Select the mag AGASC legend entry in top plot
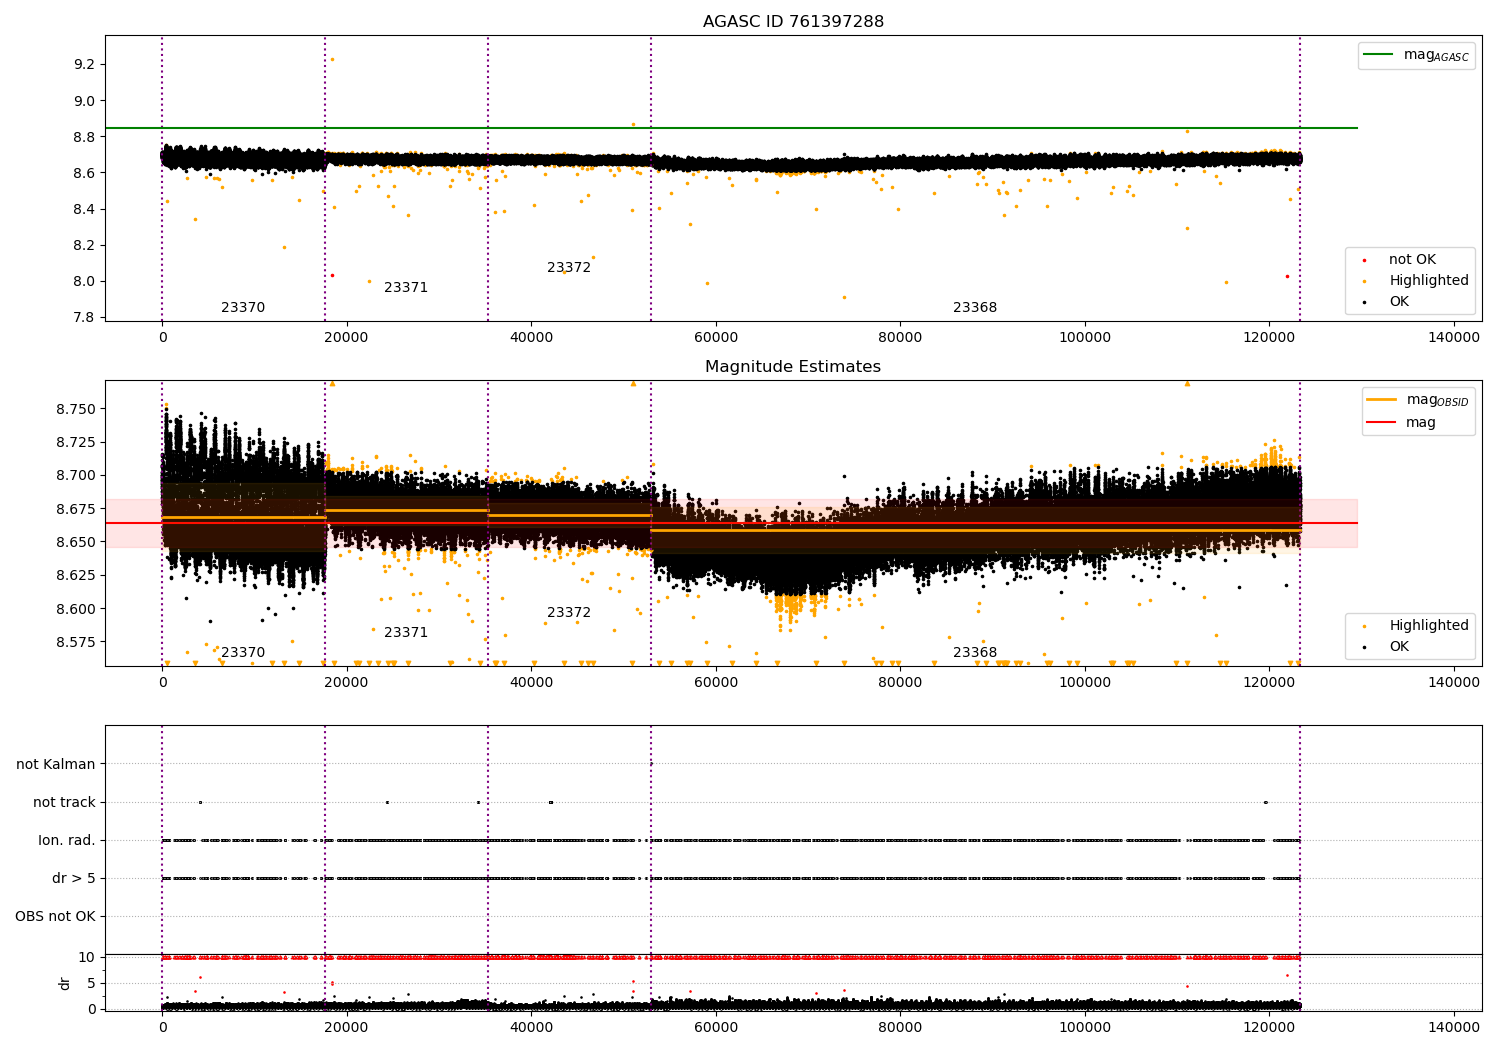Viewport: 1500px width, 1050px height. 1416,56
